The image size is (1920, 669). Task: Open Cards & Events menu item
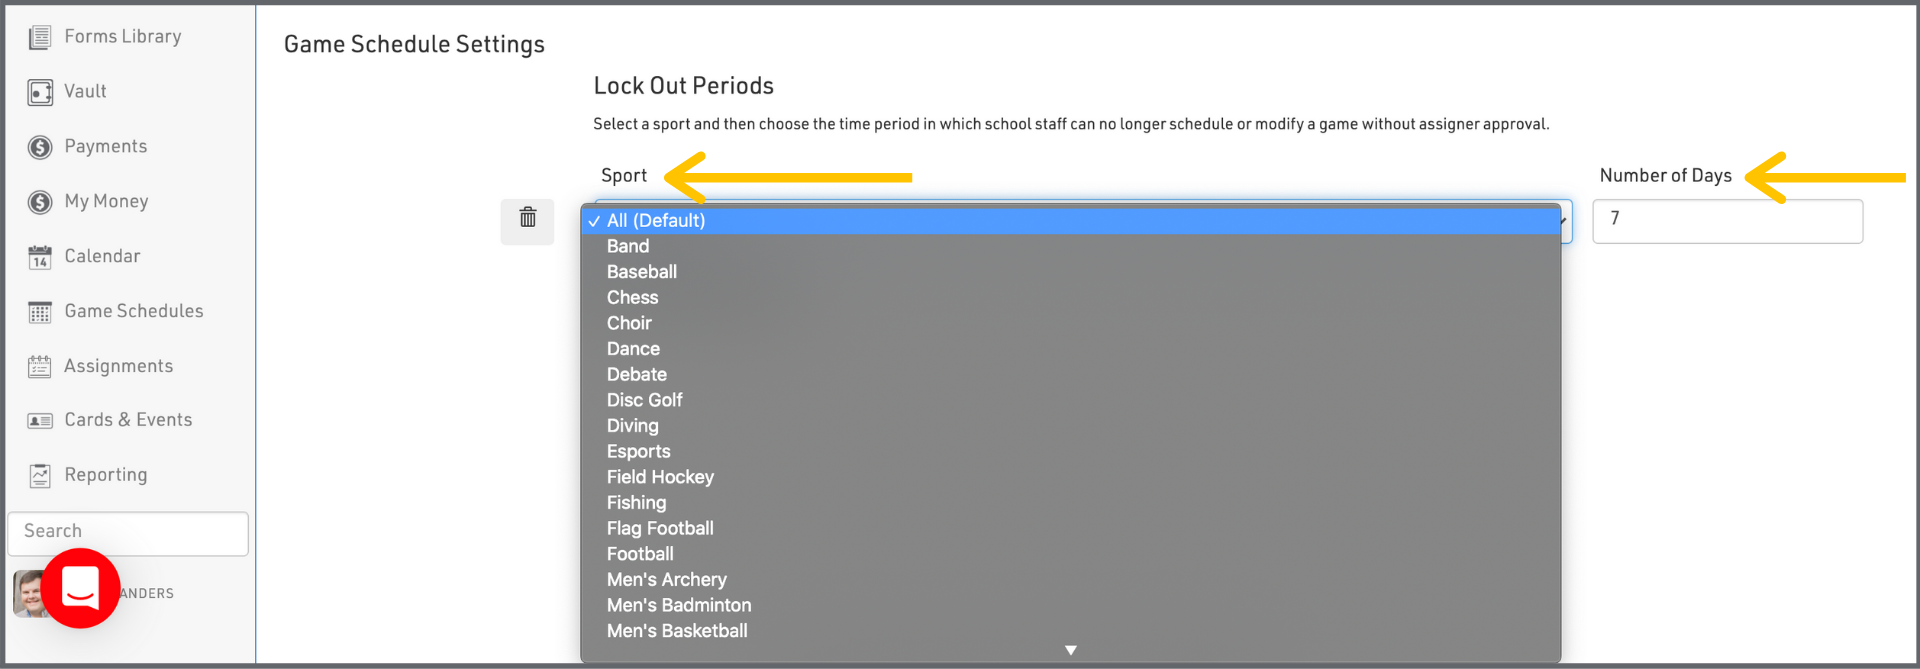pos(128,420)
